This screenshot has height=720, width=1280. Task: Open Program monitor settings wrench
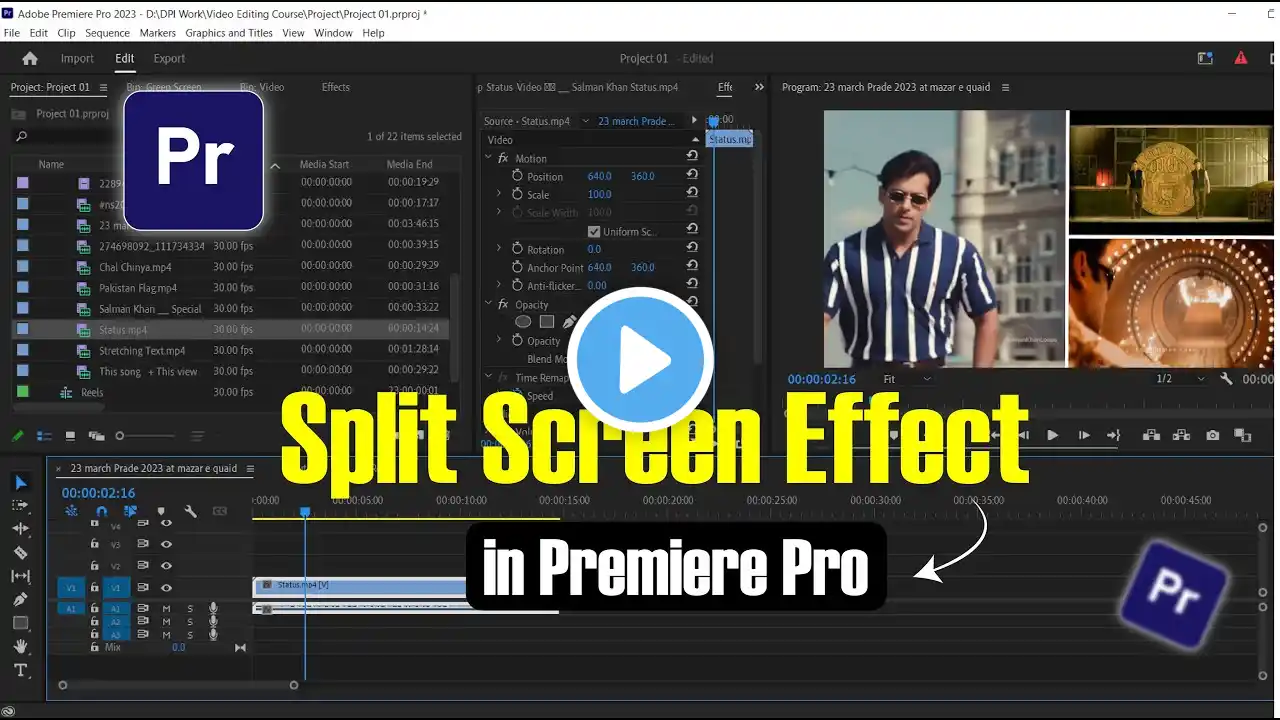(x=1227, y=379)
